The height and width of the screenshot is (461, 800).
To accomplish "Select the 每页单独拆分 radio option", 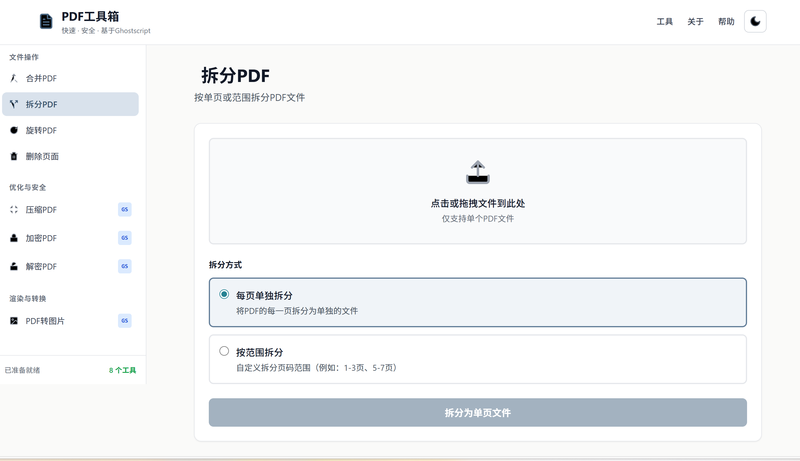I will pos(224,294).
